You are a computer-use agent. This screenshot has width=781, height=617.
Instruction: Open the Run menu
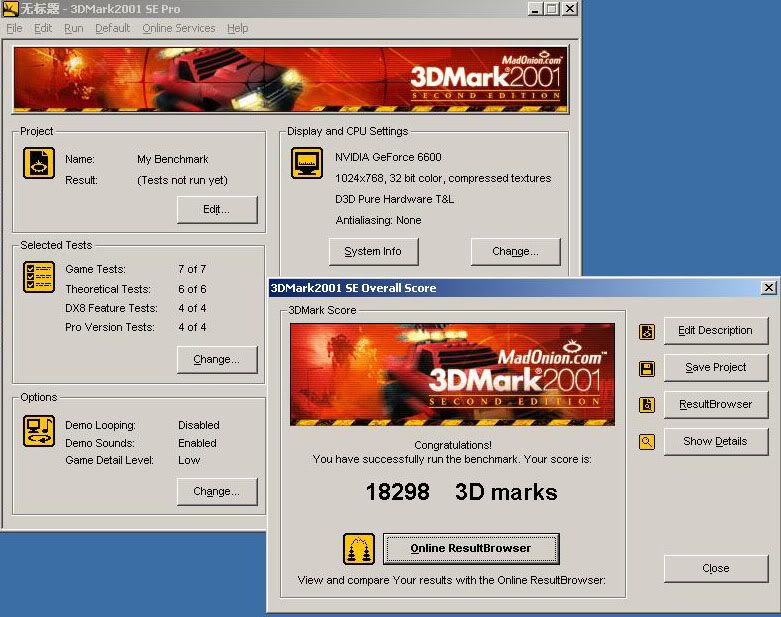click(x=74, y=28)
